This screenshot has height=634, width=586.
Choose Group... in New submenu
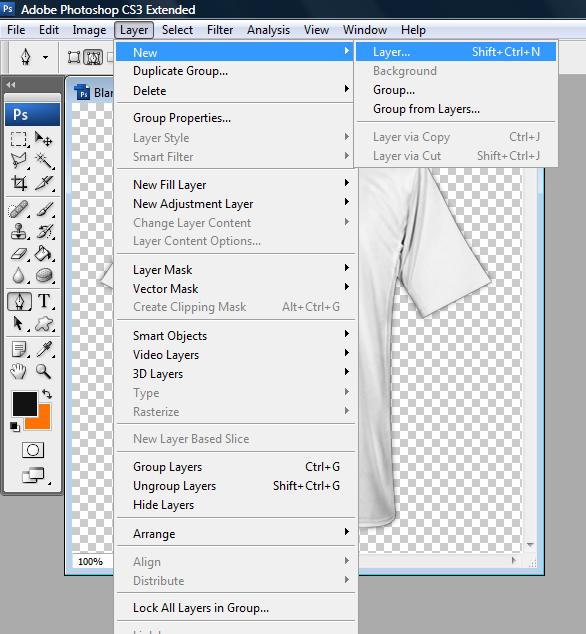(456, 90)
